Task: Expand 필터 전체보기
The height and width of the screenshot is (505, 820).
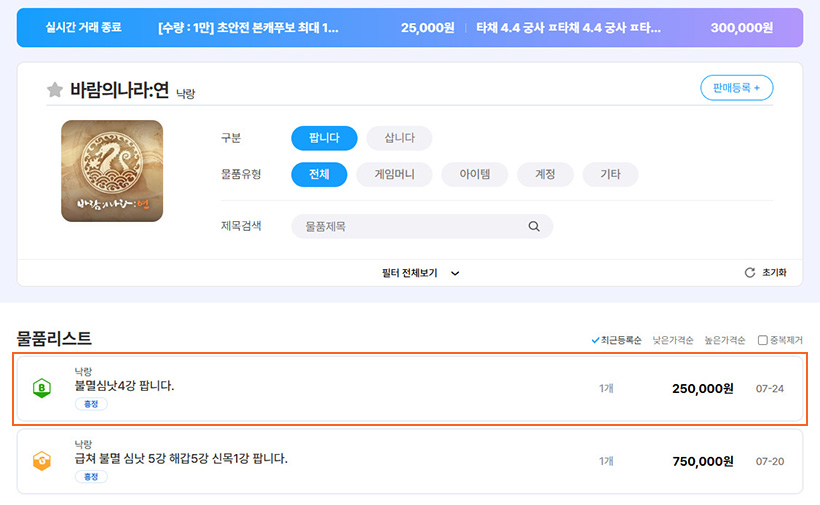Action: point(420,273)
